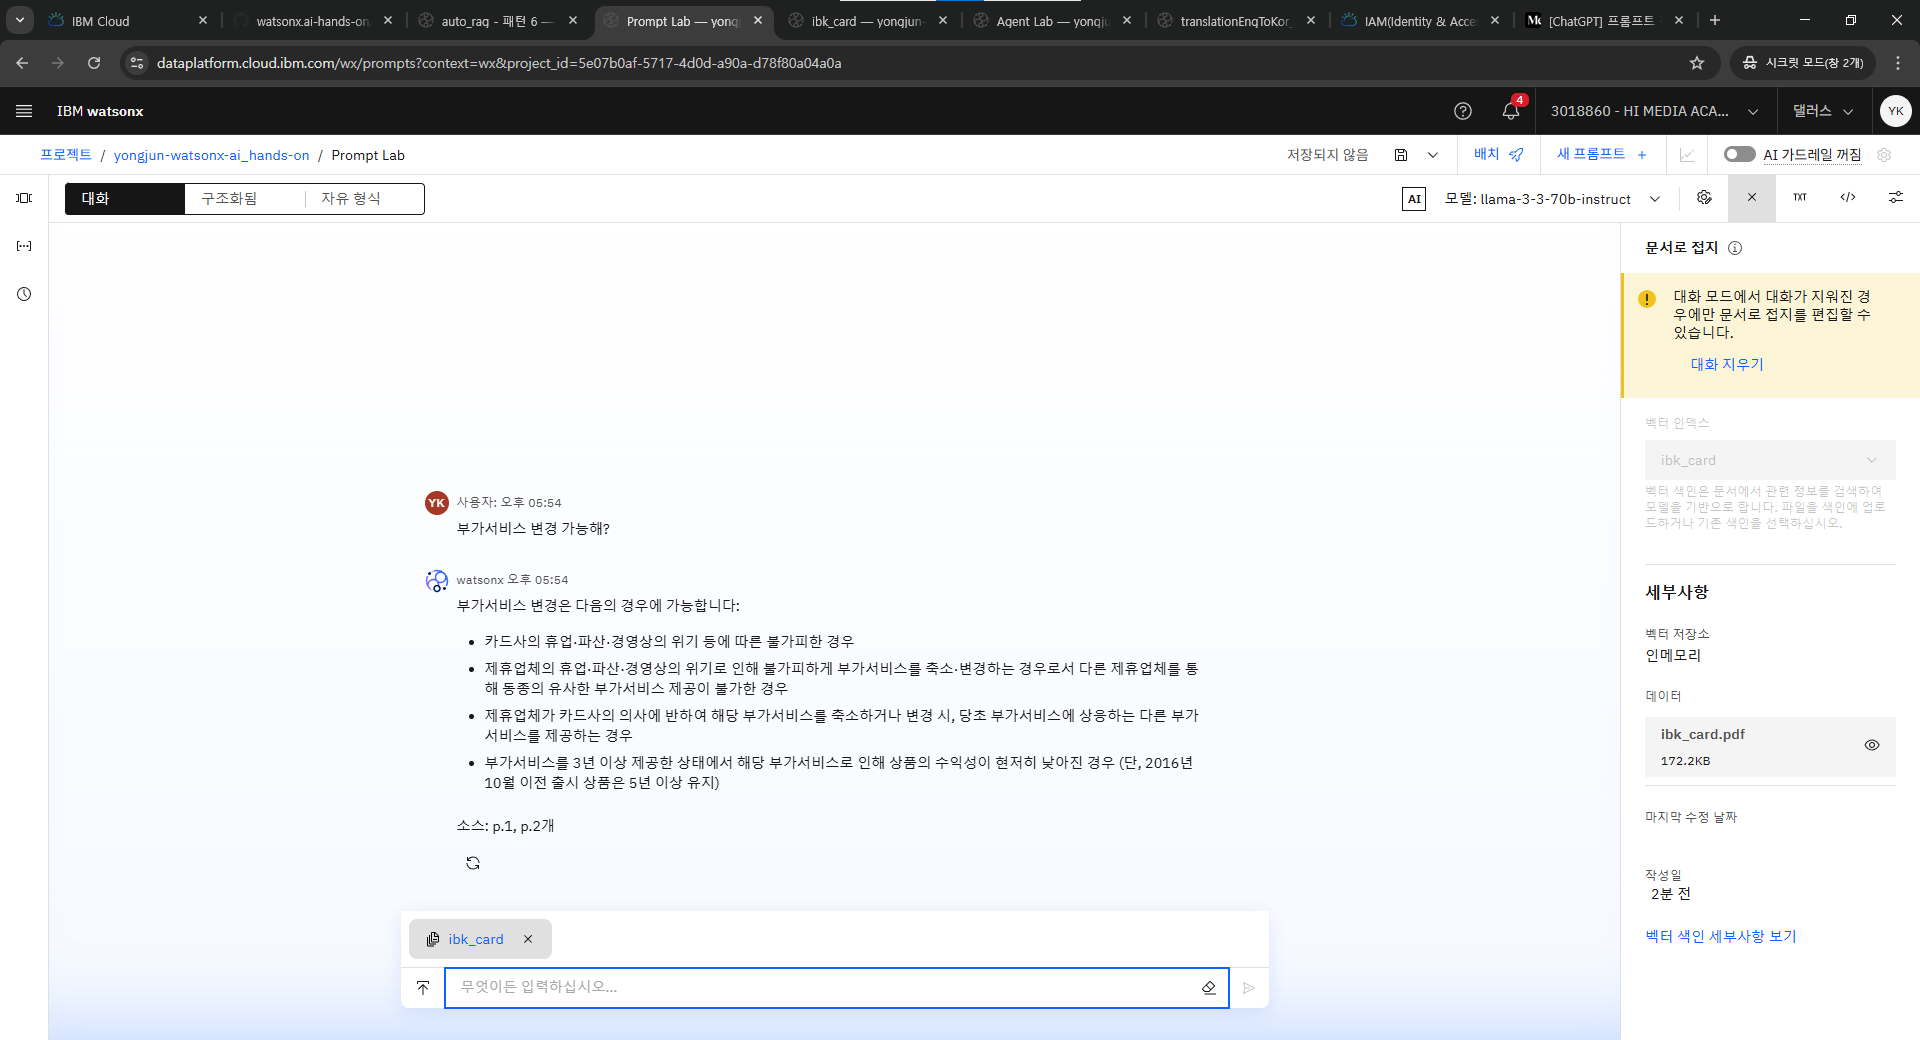Open a new browser tab
Viewport: 1920px width, 1040px height.
tap(1715, 20)
